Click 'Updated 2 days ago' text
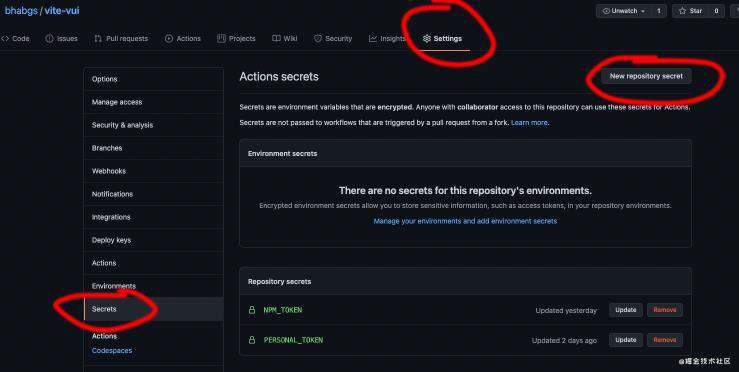739x372 pixels. (x=564, y=340)
